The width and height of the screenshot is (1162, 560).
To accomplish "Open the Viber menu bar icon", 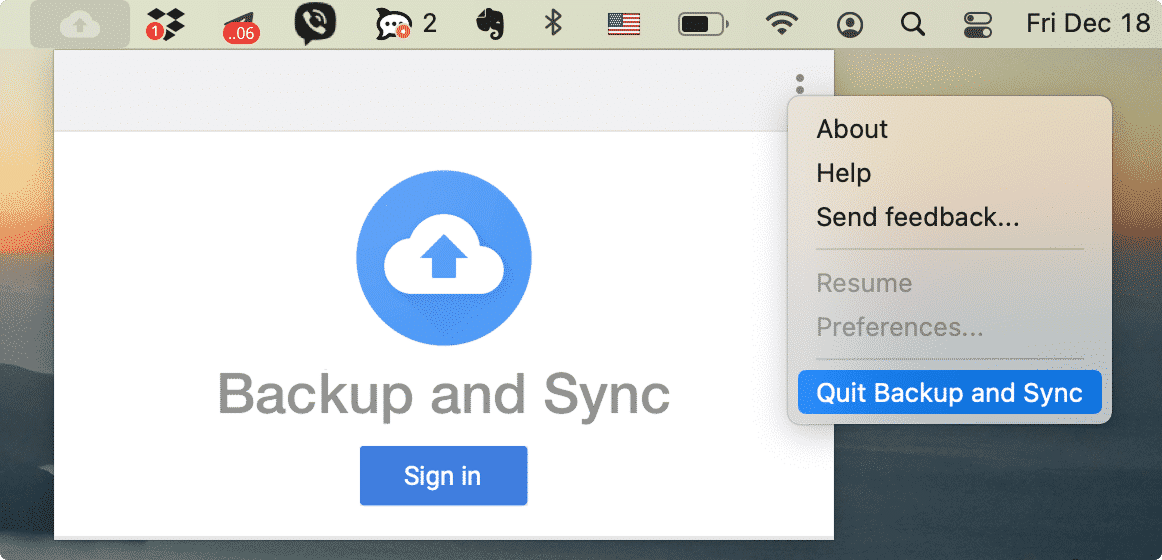I will point(315,24).
